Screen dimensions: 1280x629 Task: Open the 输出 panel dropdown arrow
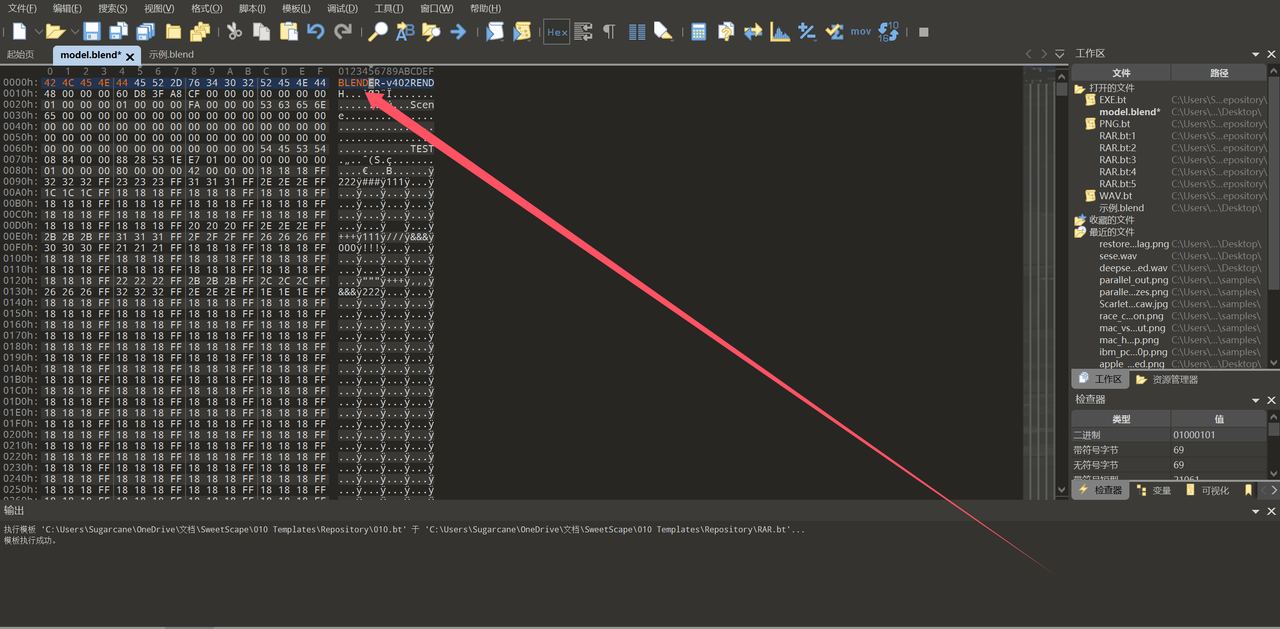(x=1257, y=512)
